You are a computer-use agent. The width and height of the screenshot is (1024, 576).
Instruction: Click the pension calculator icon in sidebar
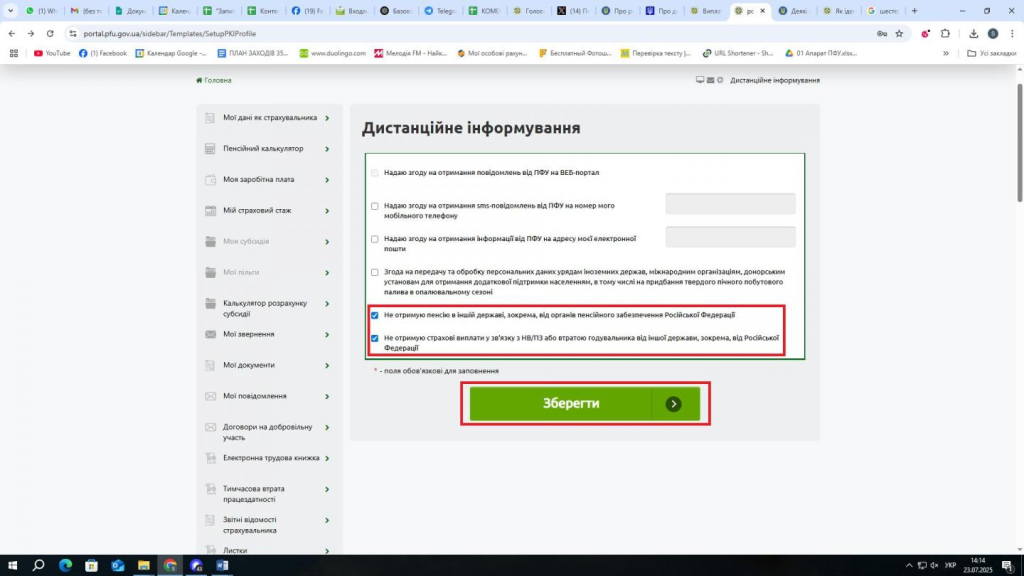pyautogui.click(x=210, y=149)
